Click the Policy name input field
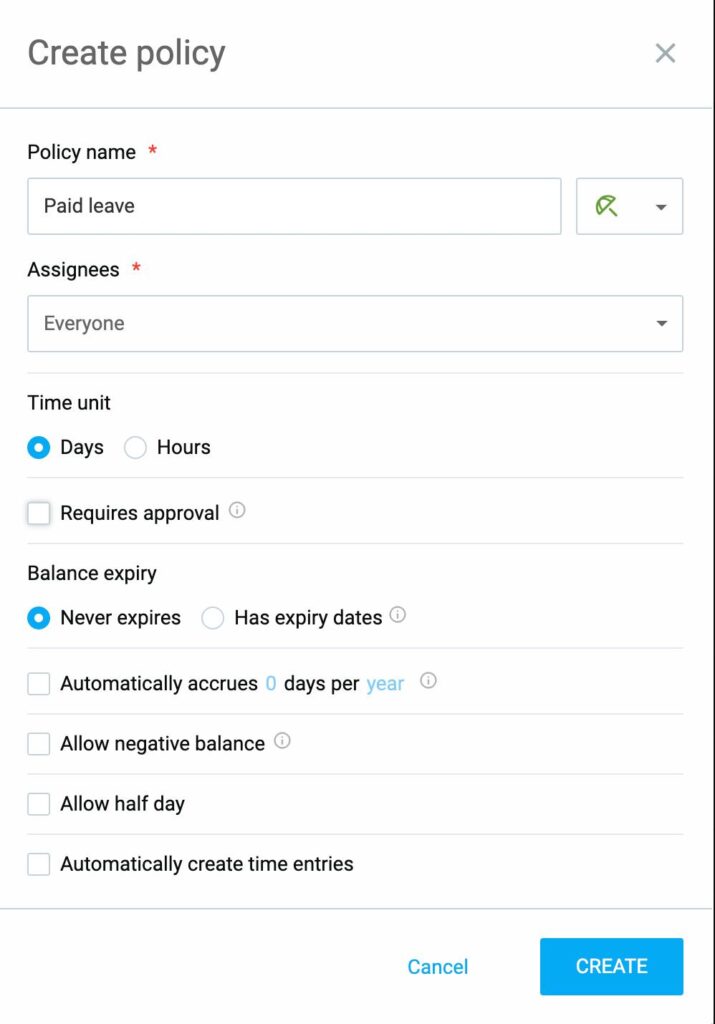The image size is (715, 1024). pyautogui.click(x=294, y=206)
